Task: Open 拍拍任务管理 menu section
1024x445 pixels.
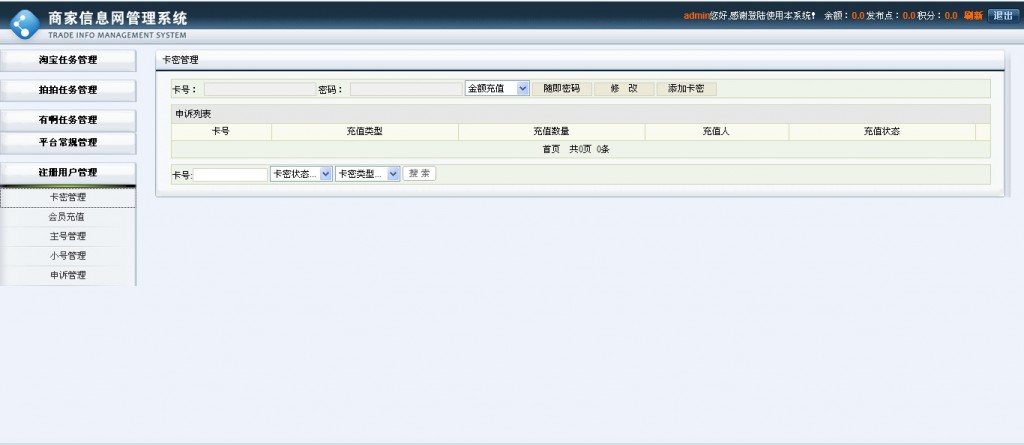Action: (x=68, y=90)
